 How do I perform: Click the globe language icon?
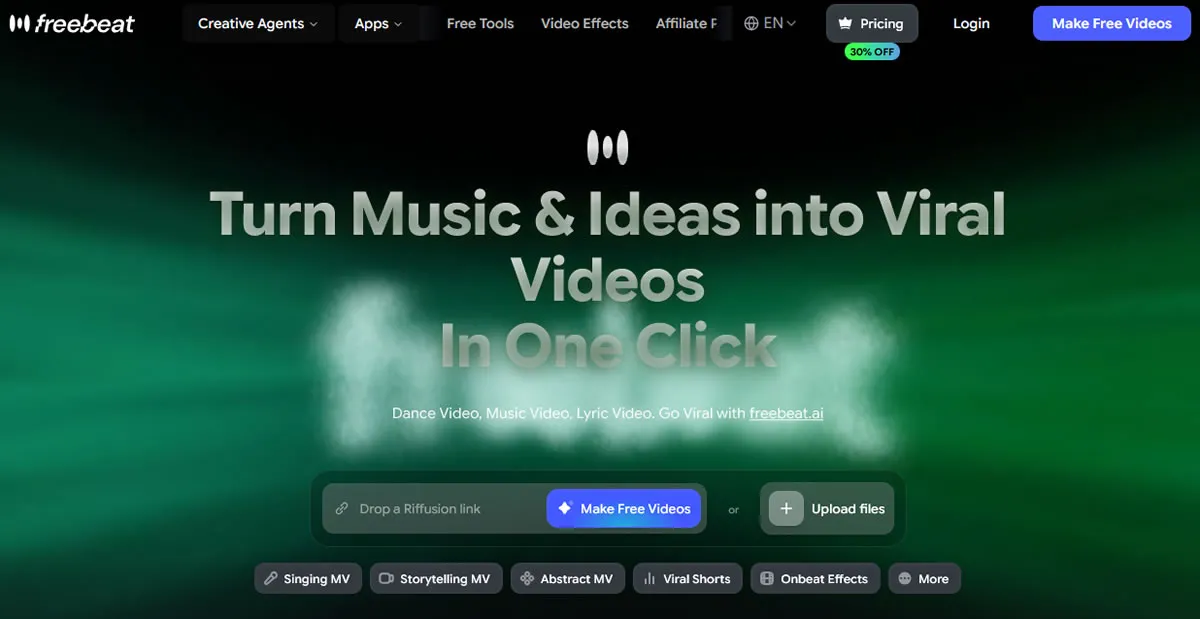(x=752, y=23)
